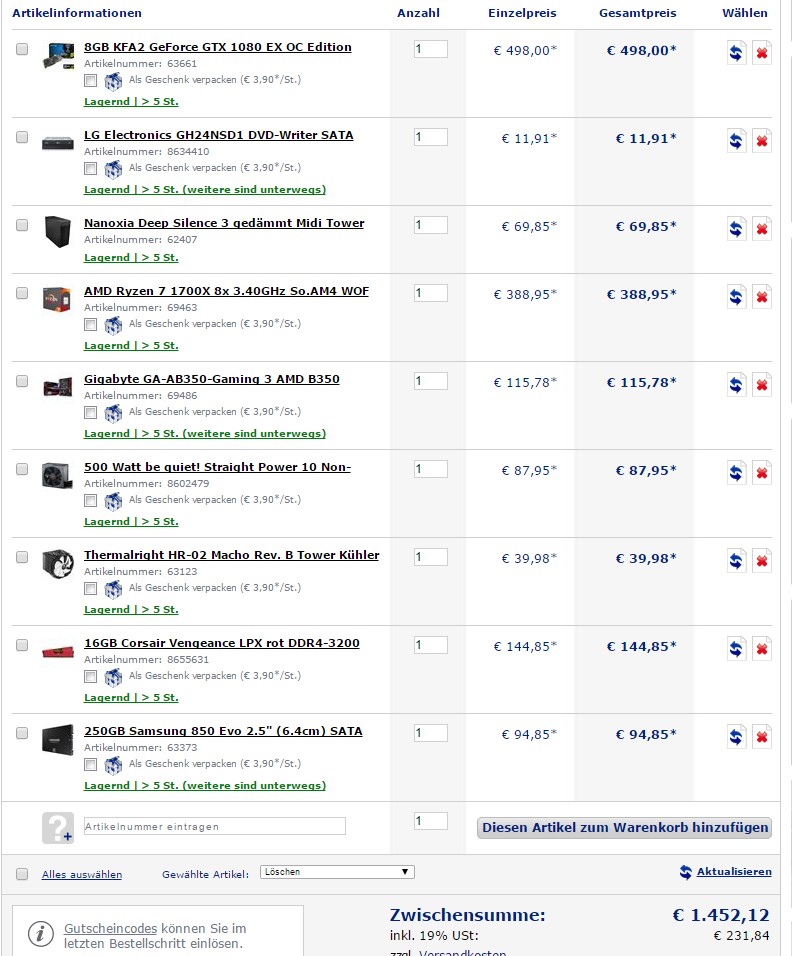Screen dimensions: 792x956
Task: Open the Gewählte Artikel Löschen dropdown
Action: pyautogui.click(x=336, y=872)
